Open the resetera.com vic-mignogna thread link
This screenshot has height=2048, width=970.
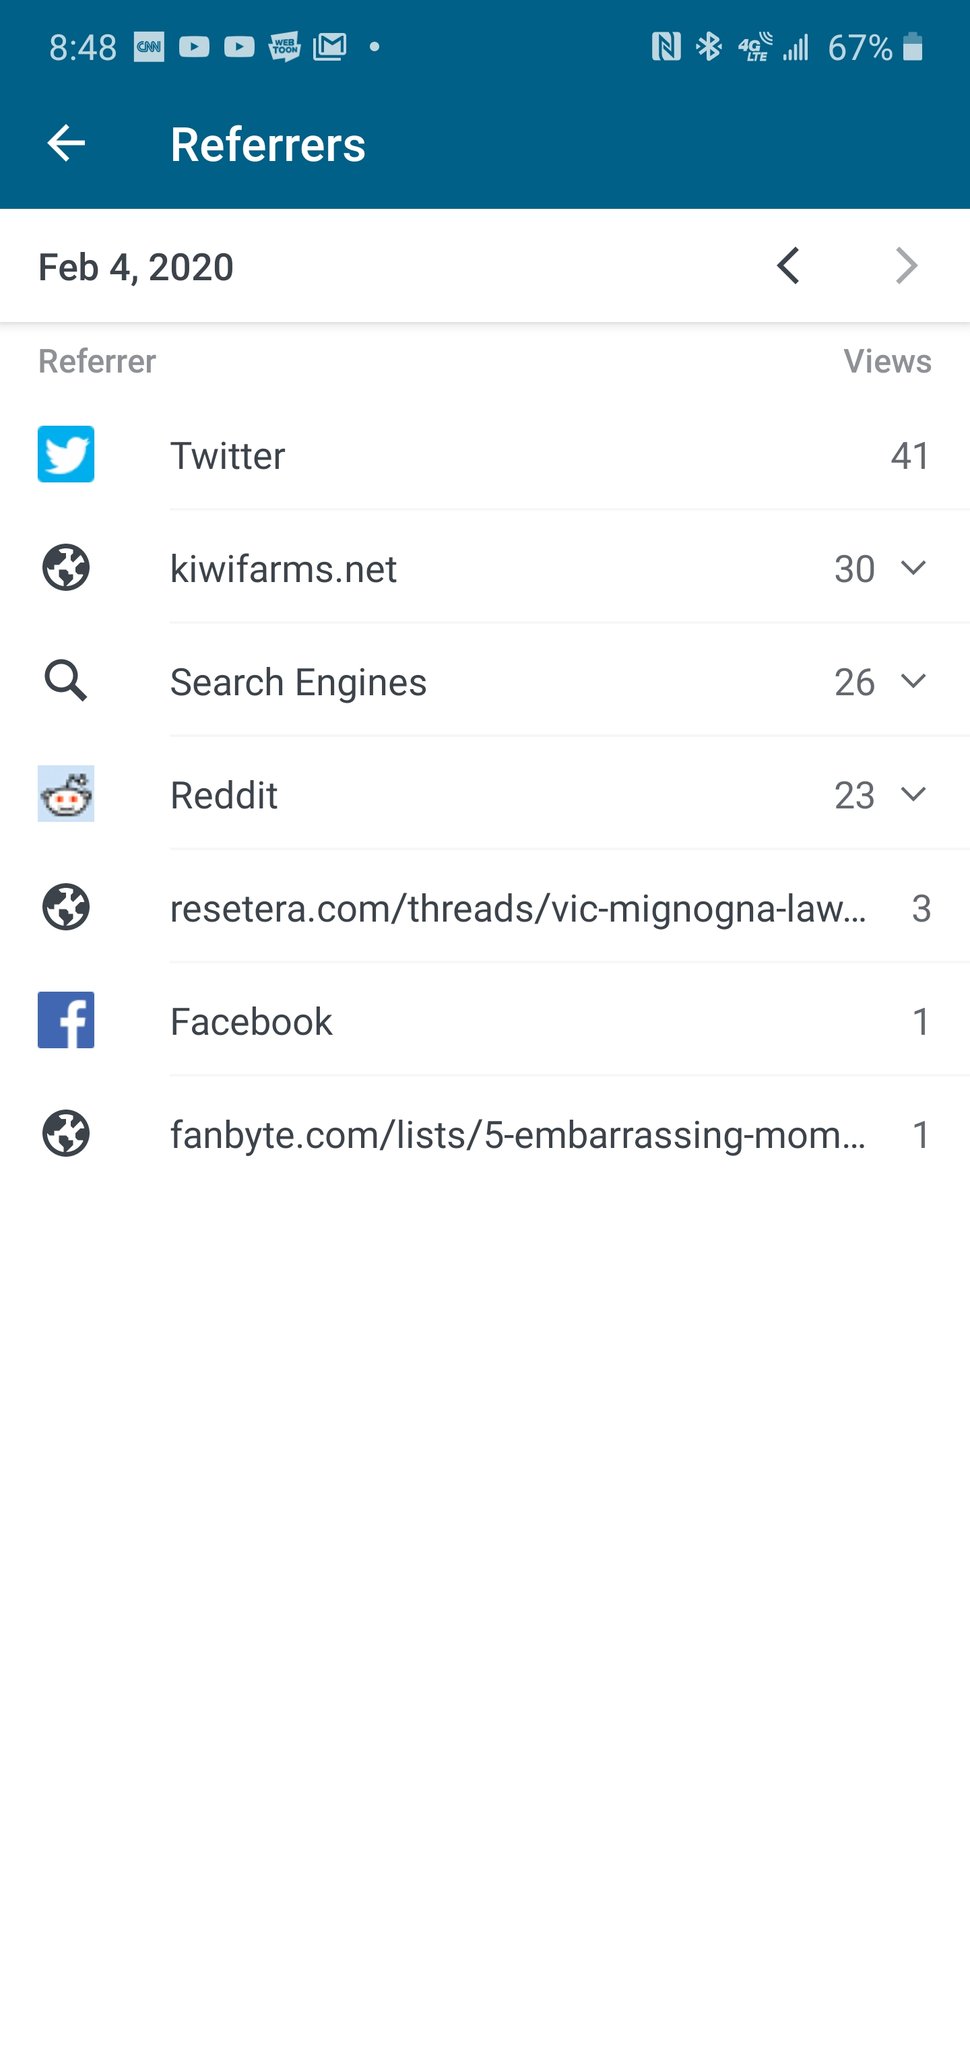(518, 908)
